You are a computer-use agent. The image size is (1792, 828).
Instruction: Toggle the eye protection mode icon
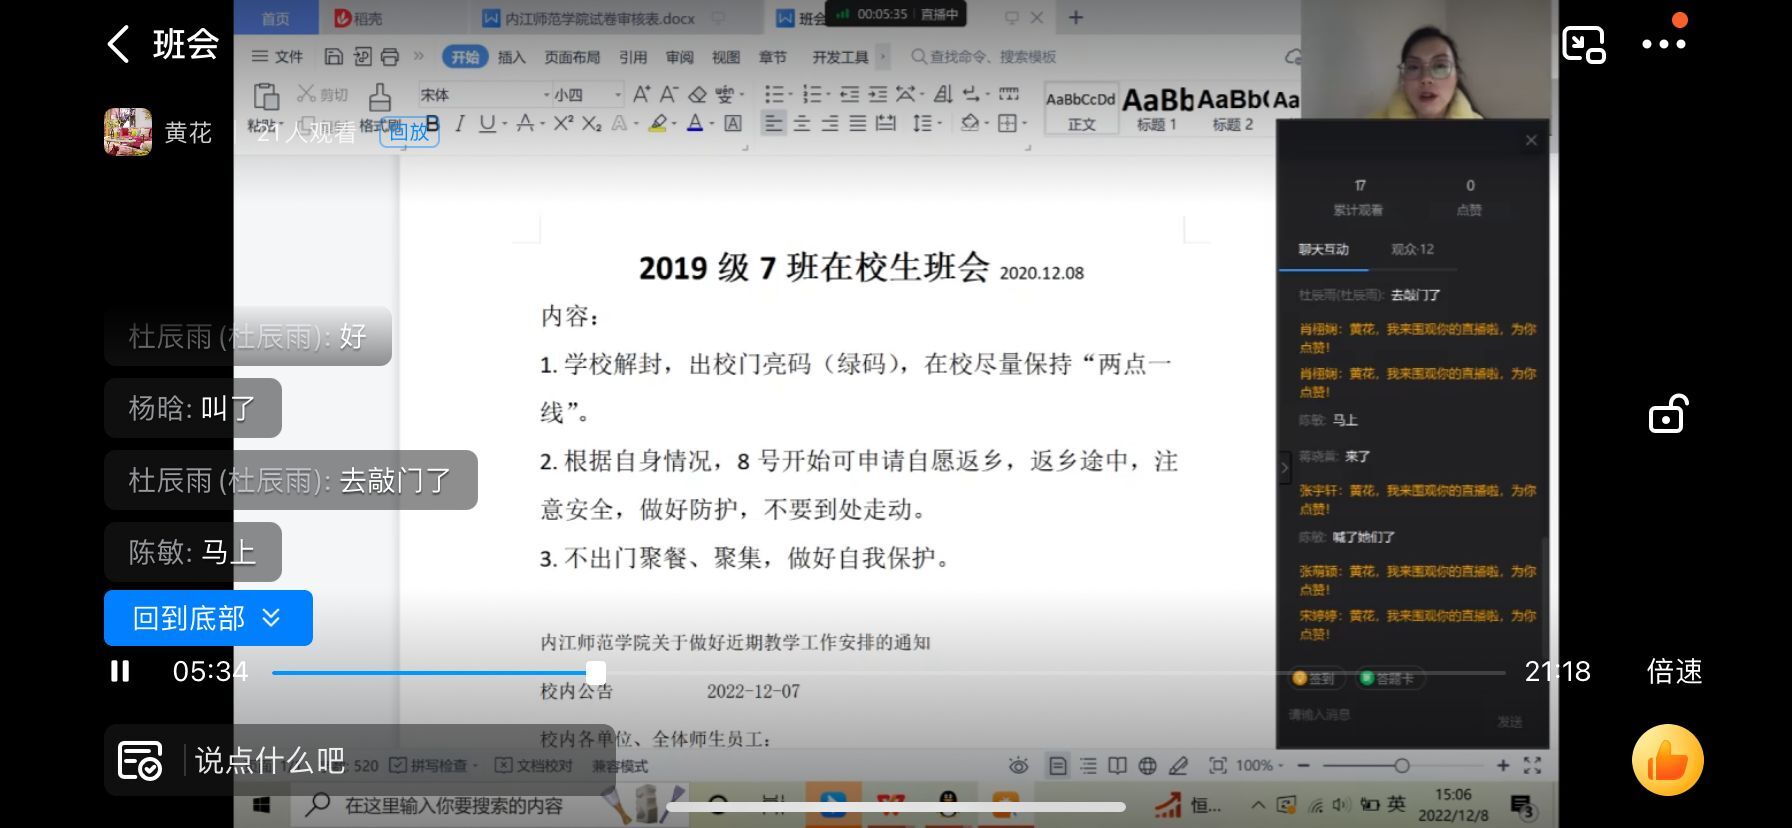point(1018,766)
